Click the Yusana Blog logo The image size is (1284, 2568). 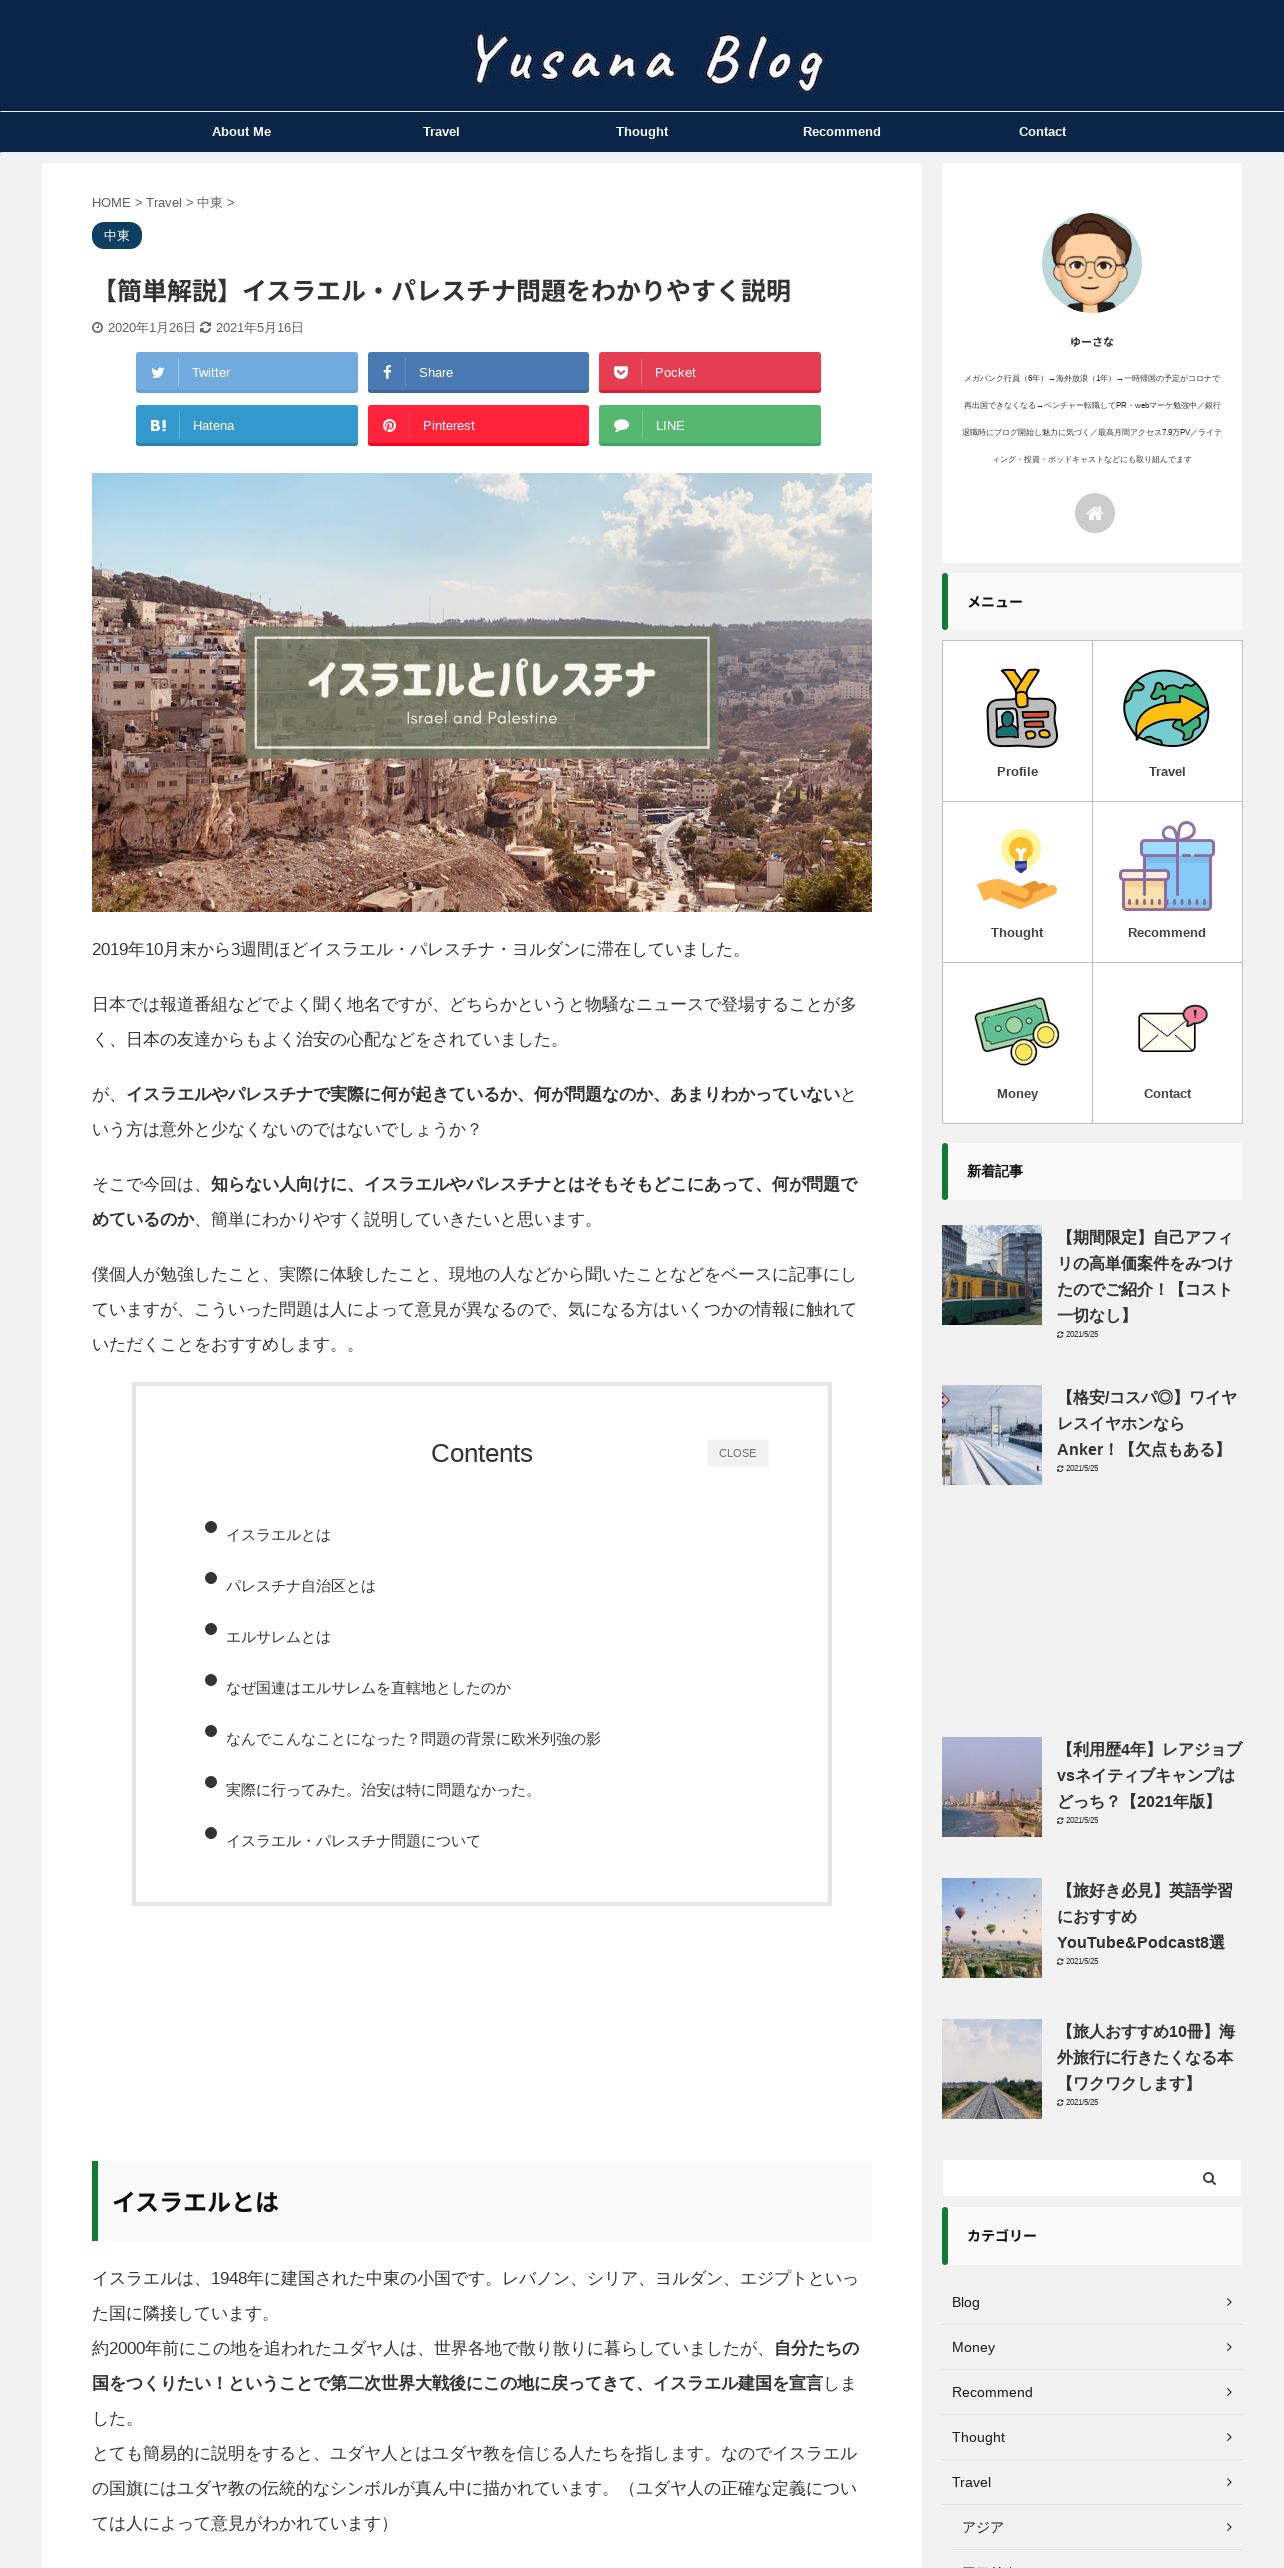(648, 60)
